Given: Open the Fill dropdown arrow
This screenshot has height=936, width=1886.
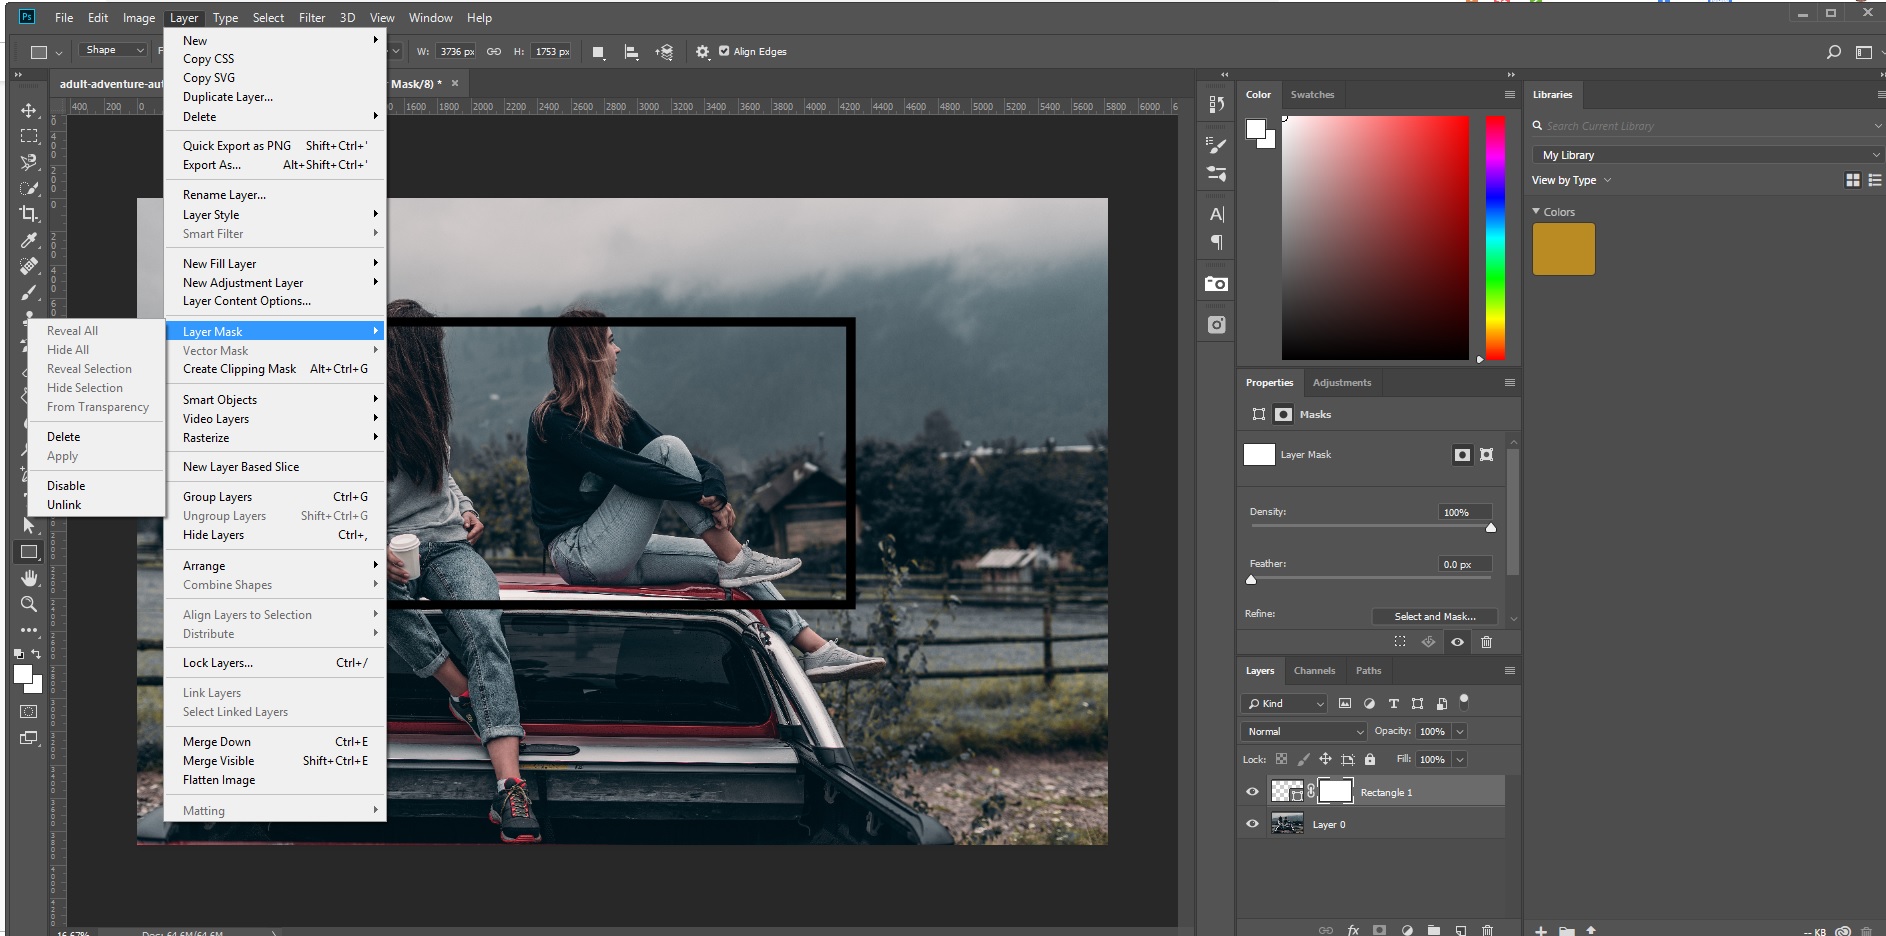Looking at the screenshot, I should point(1460,760).
